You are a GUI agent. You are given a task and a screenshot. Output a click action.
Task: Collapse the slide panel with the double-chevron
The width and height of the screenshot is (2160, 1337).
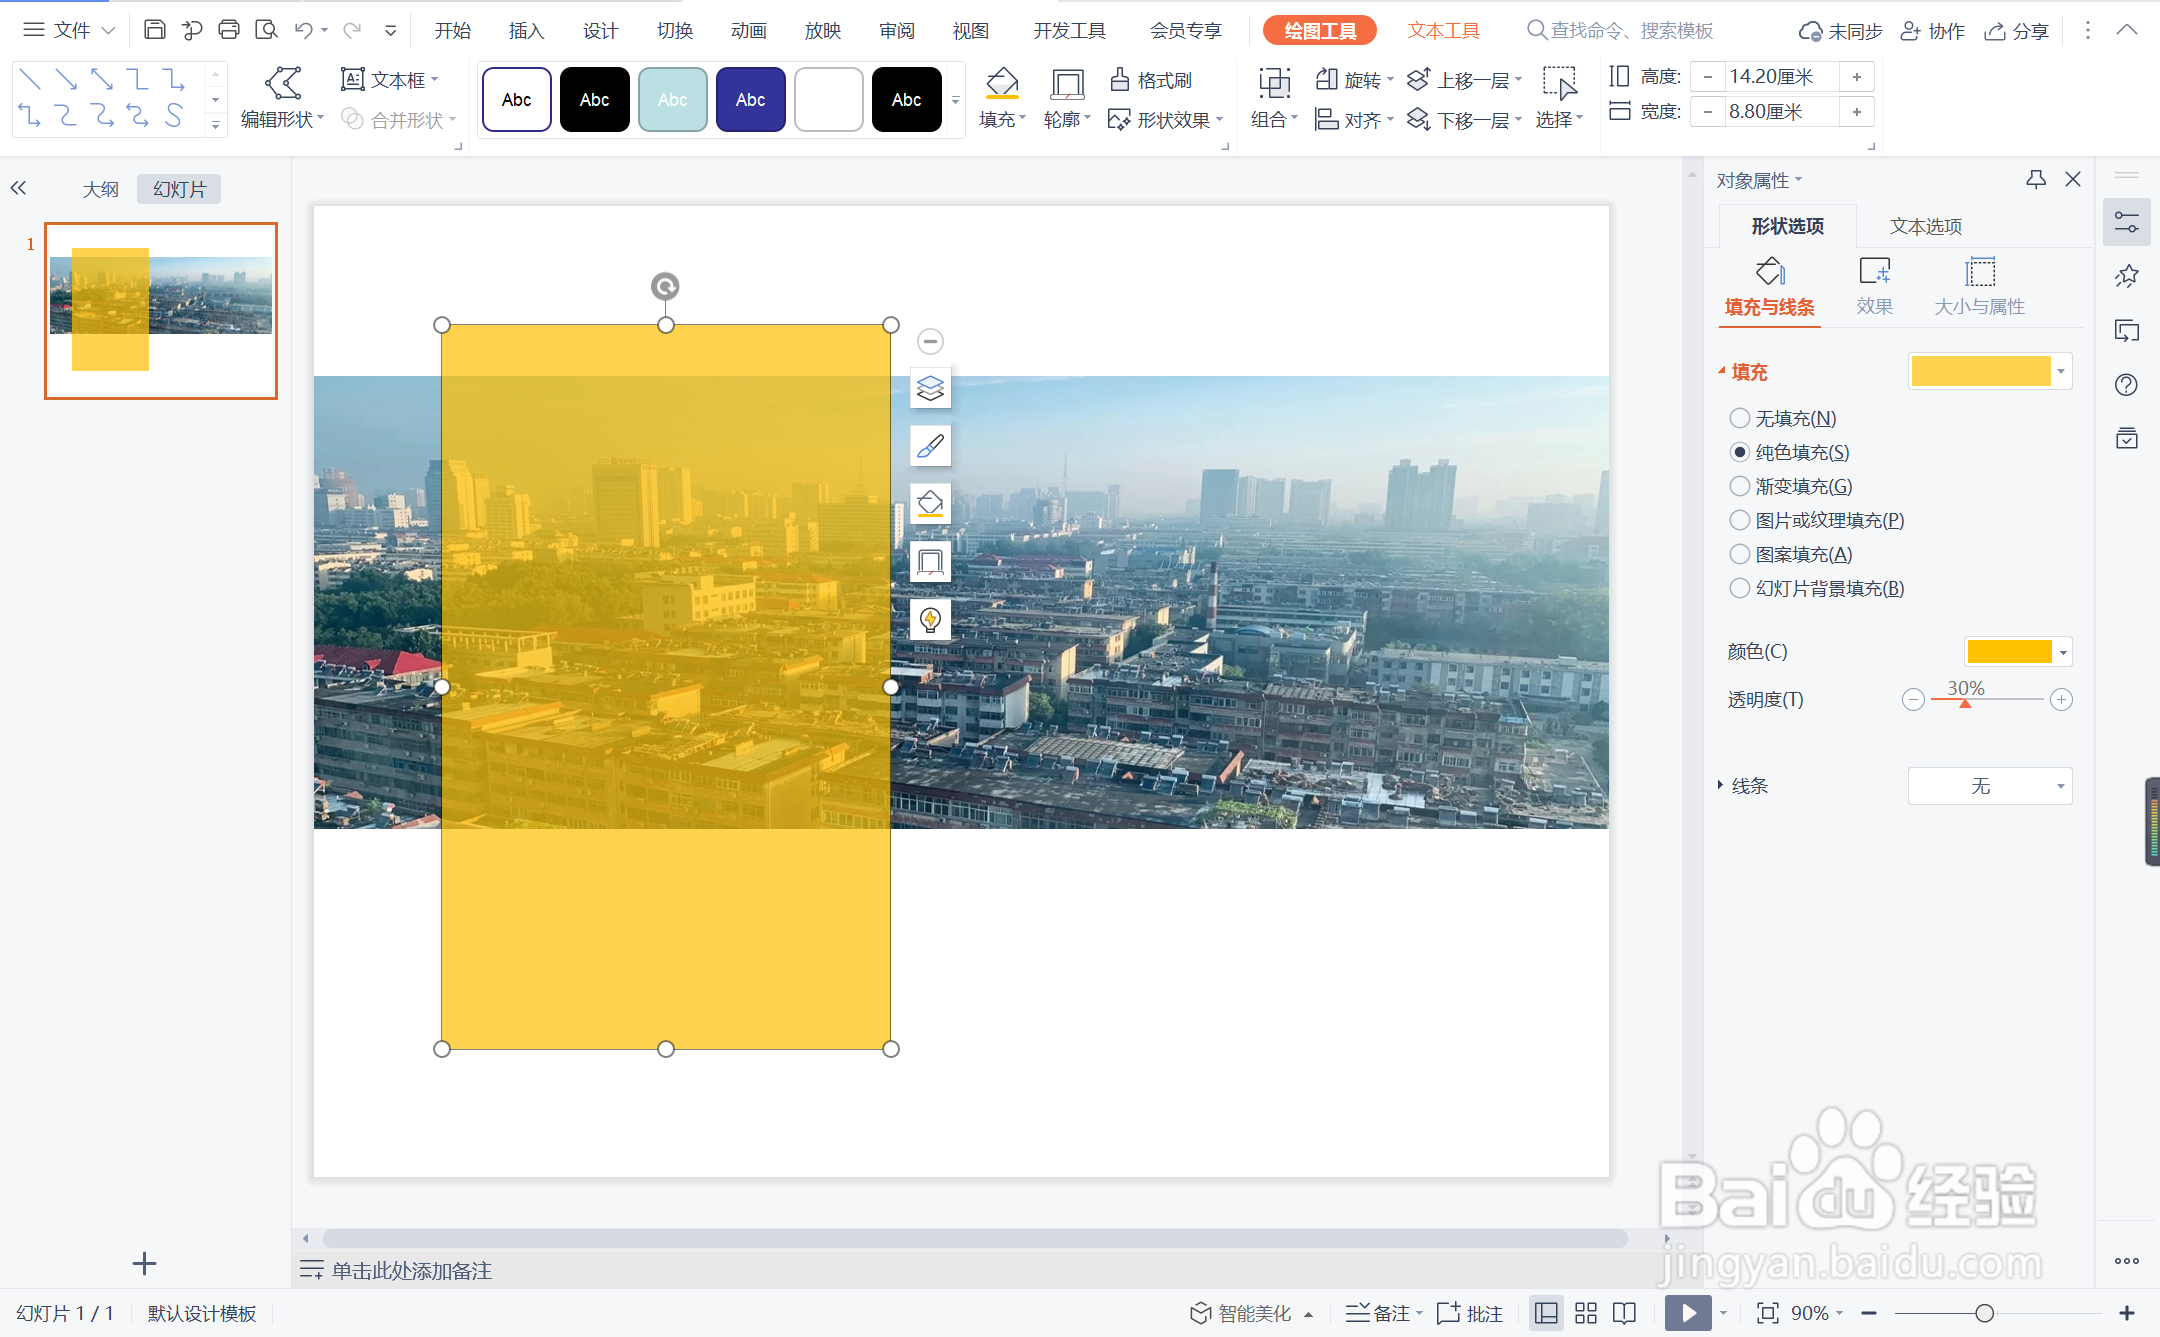18,188
